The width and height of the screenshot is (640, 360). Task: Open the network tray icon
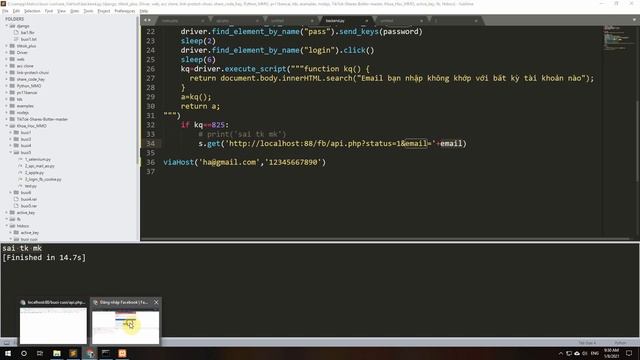[x=569, y=353]
